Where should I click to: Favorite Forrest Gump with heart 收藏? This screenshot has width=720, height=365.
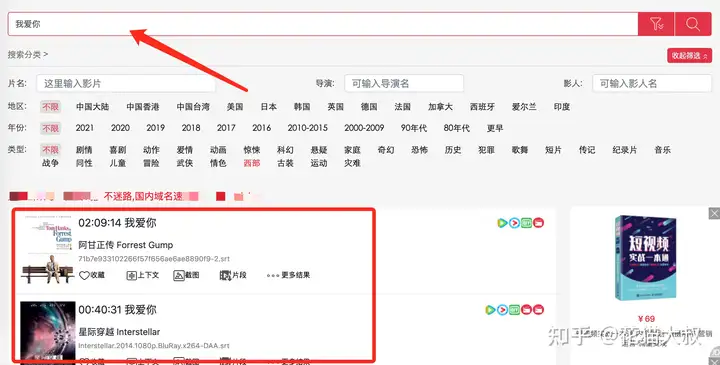click(92, 275)
